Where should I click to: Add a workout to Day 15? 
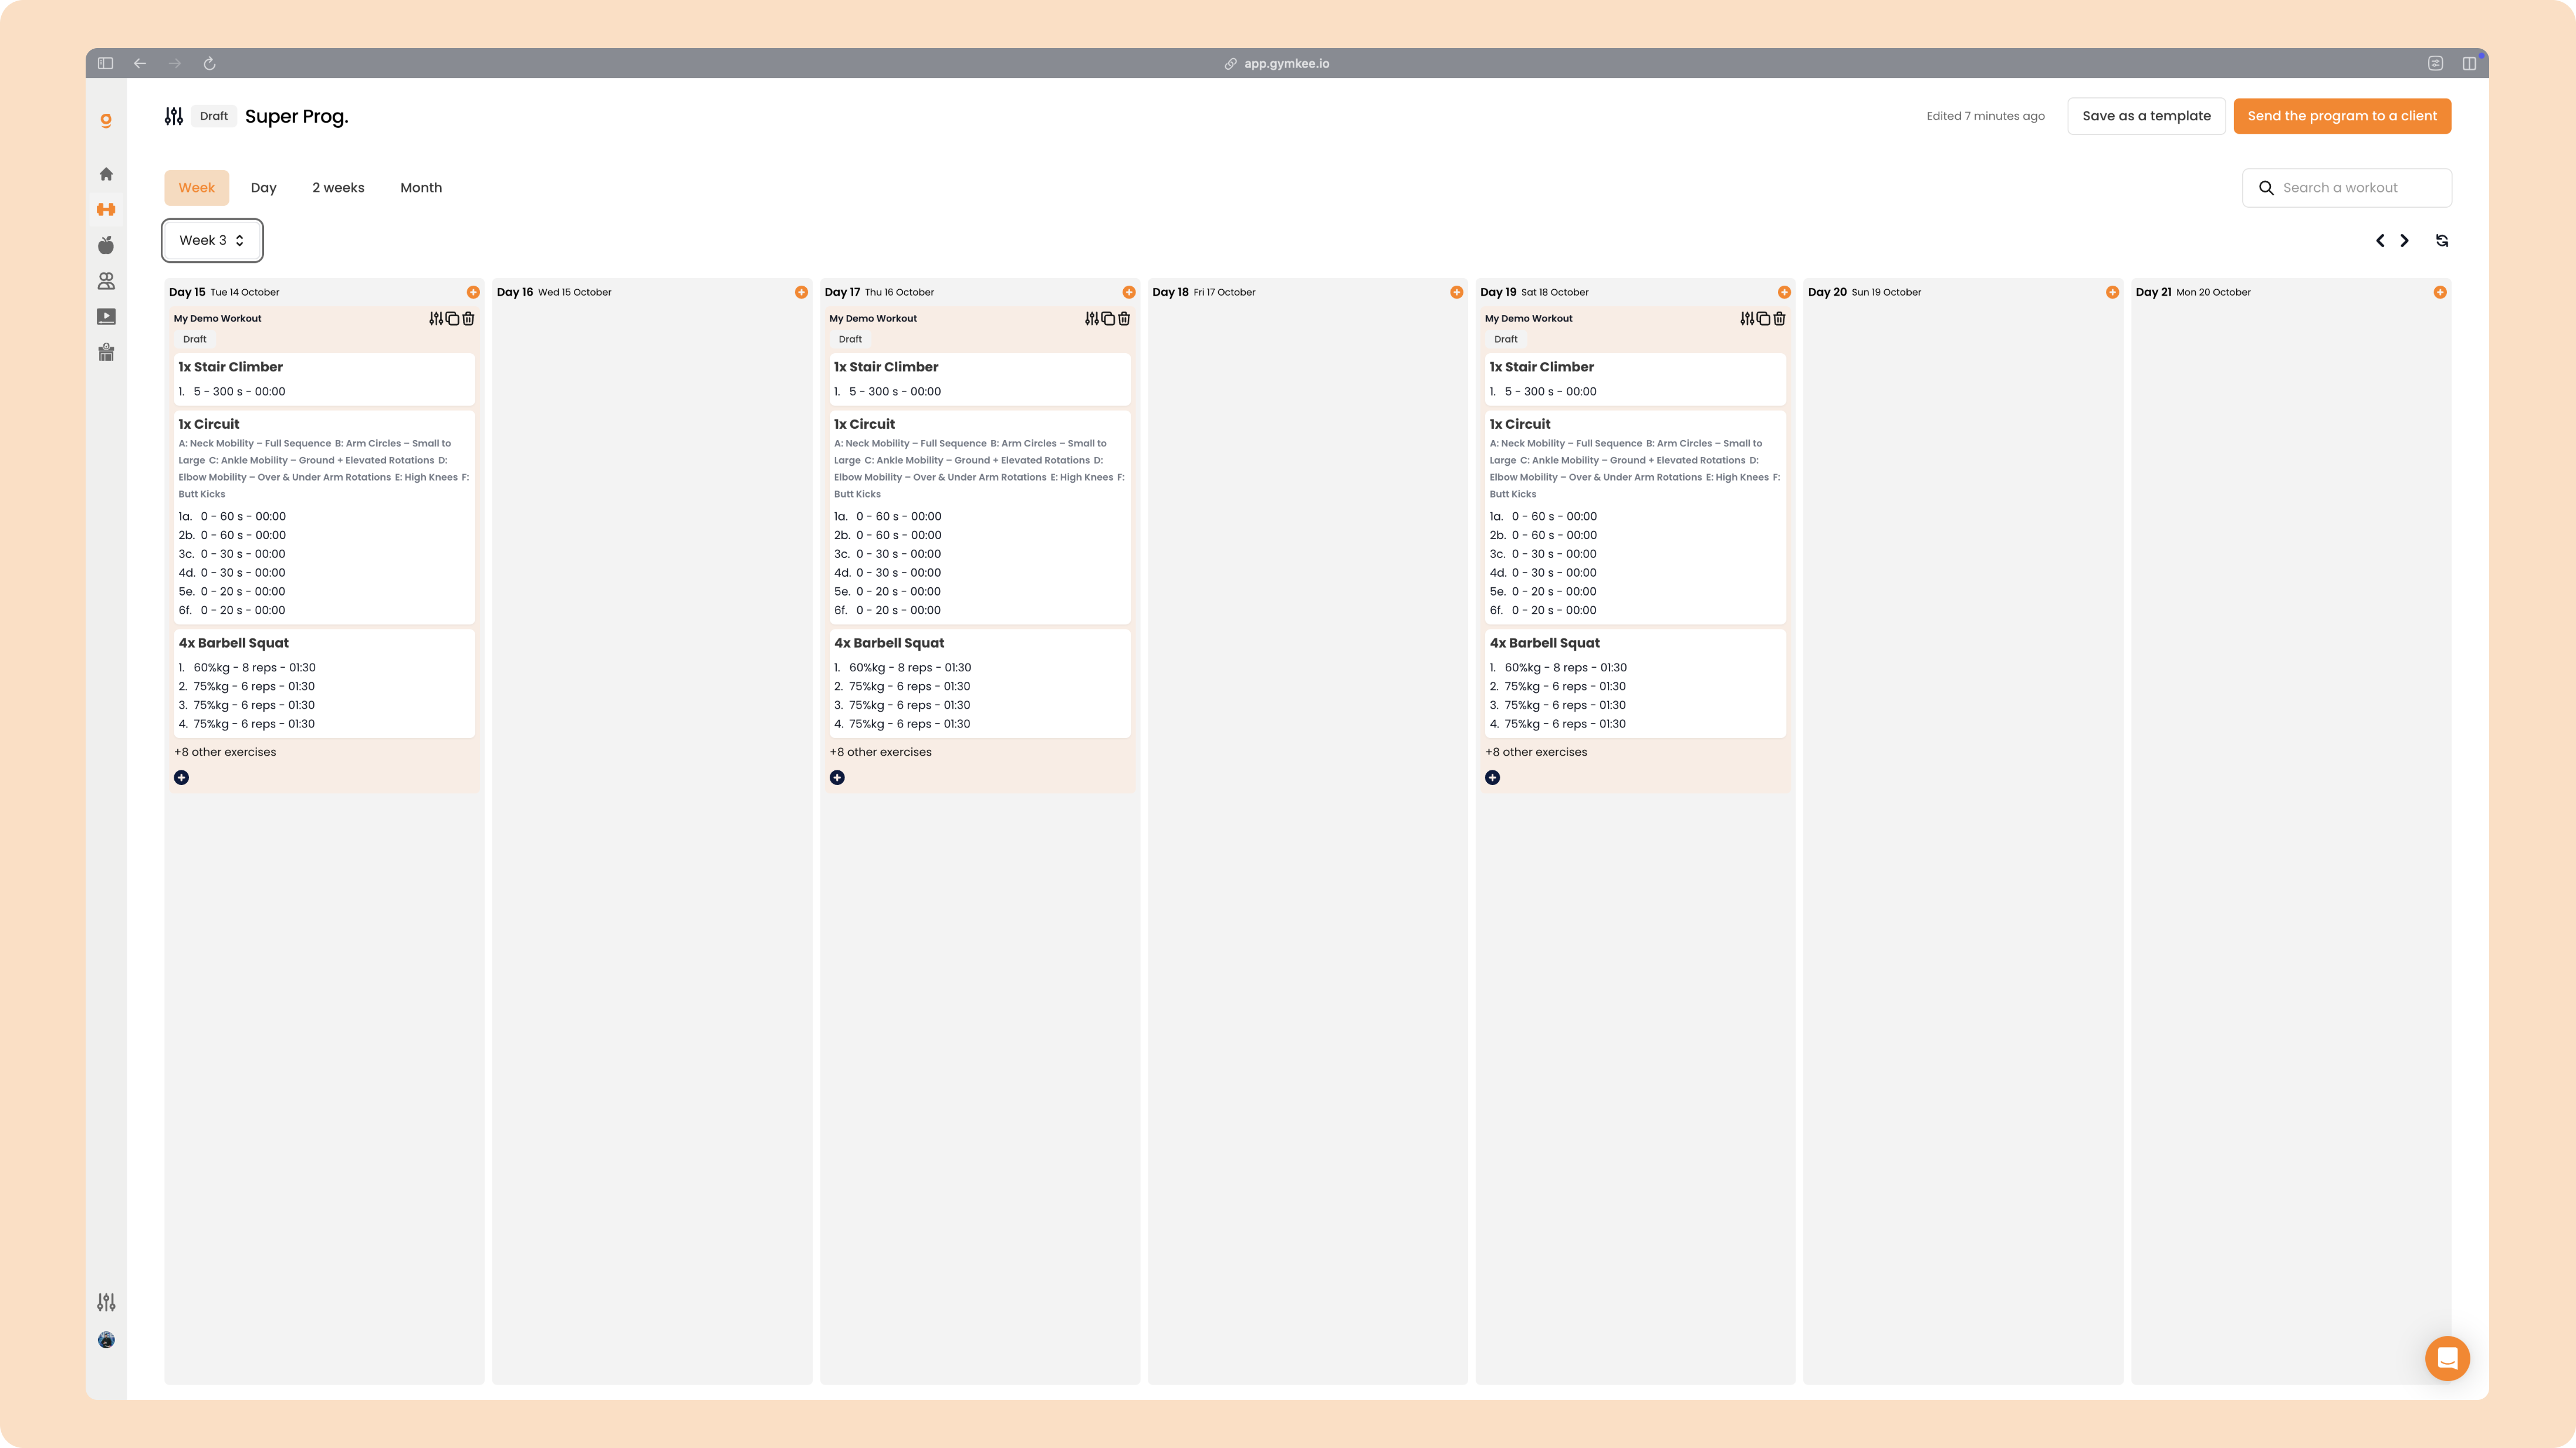tap(473, 292)
